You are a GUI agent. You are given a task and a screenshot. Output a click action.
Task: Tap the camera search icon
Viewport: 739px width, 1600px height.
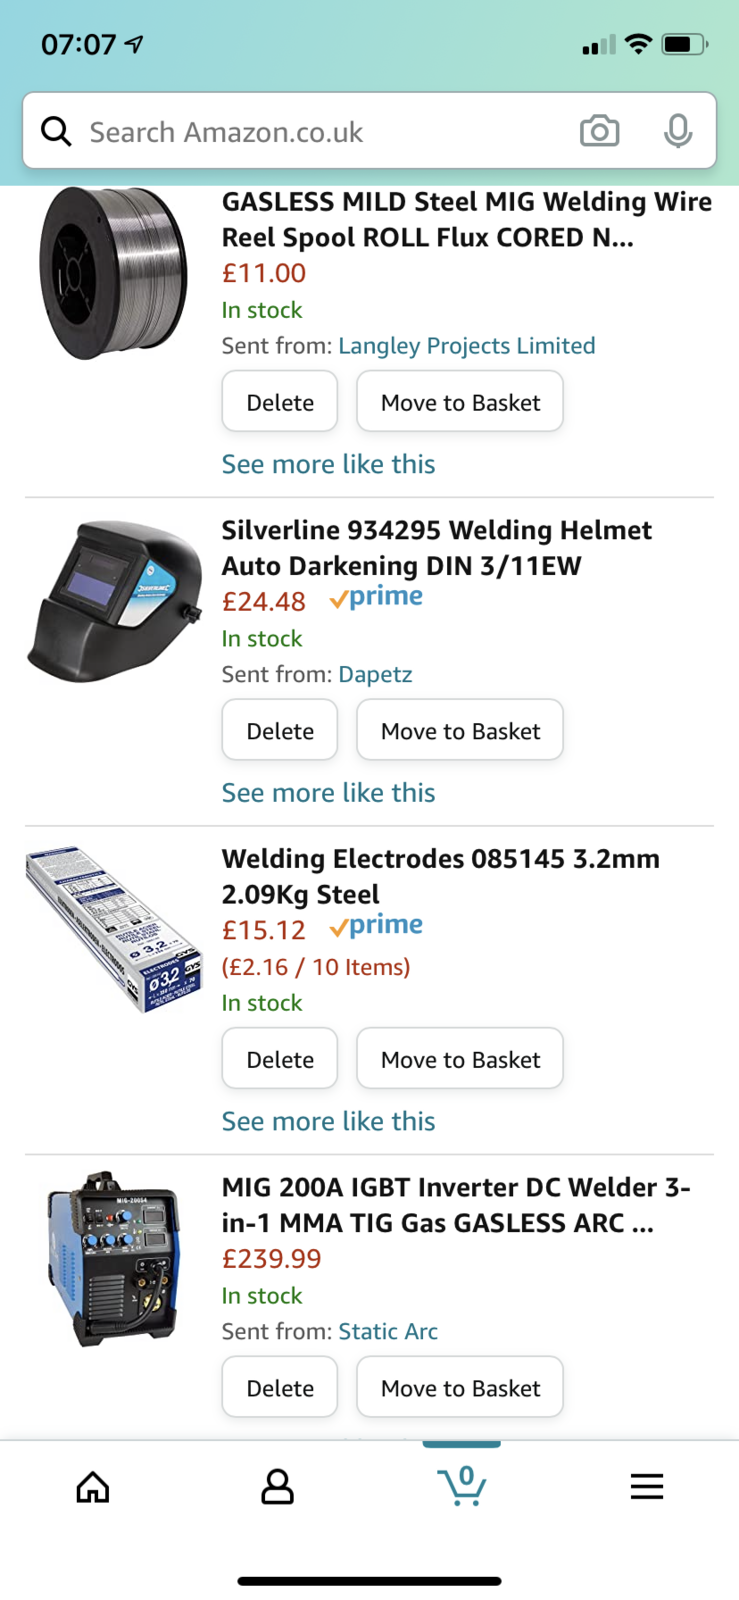click(x=599, y=131)
